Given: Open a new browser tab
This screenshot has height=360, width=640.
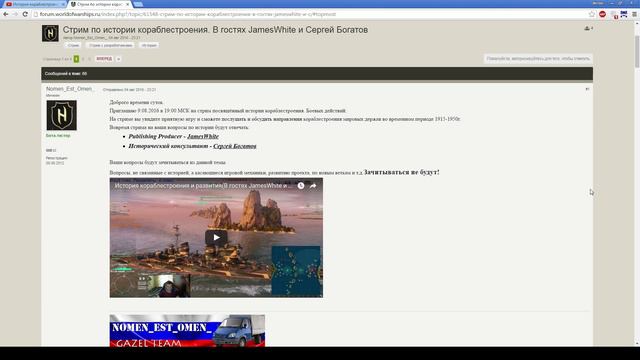Looking at the screenshot, I should pos(138,4).
